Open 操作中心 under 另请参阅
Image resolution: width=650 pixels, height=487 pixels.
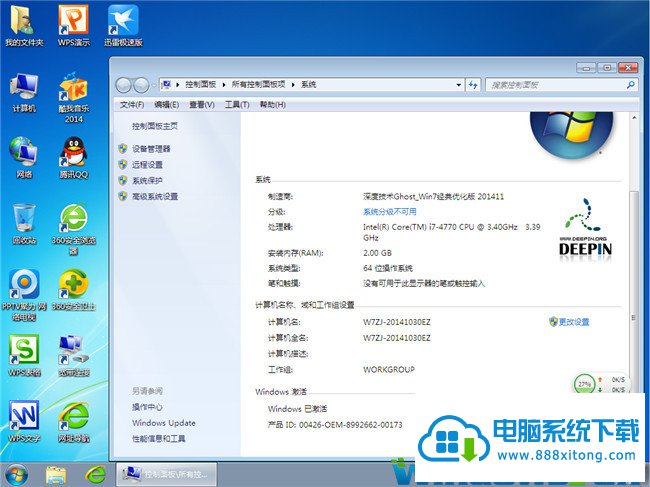click(x=147, y=407)
